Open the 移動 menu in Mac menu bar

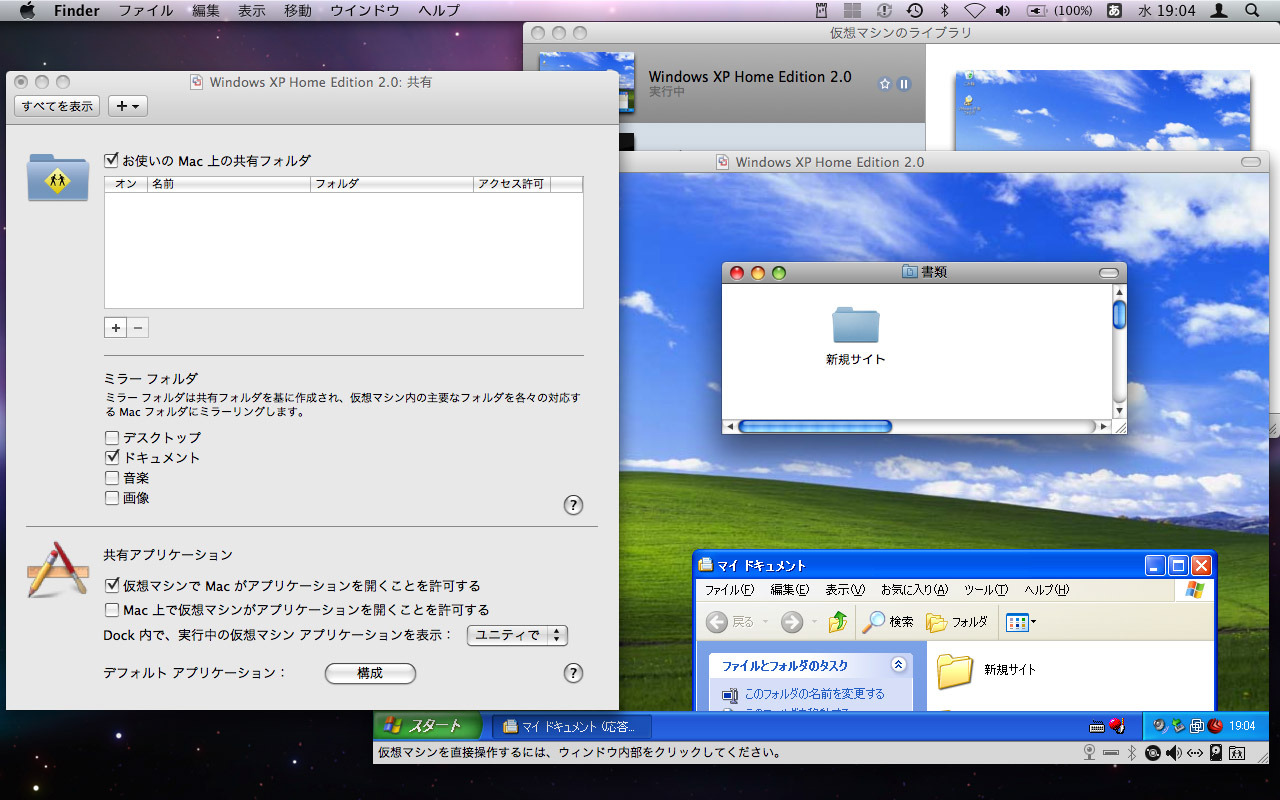pos(298,10)
